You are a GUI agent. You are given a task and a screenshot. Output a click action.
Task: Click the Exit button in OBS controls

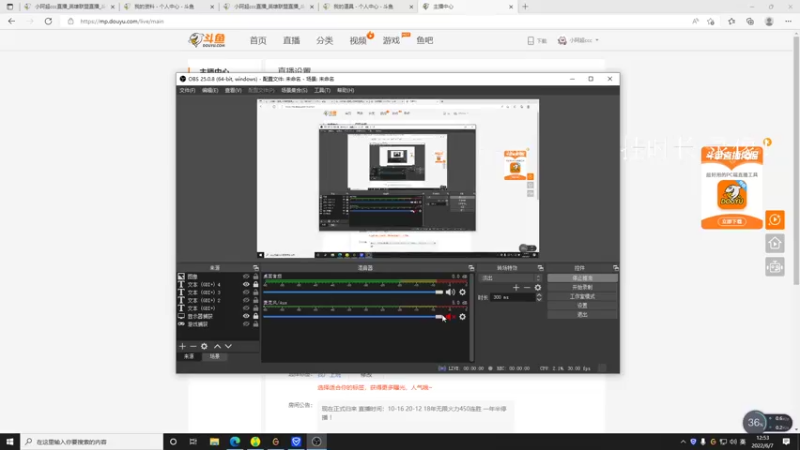point(582,315)
